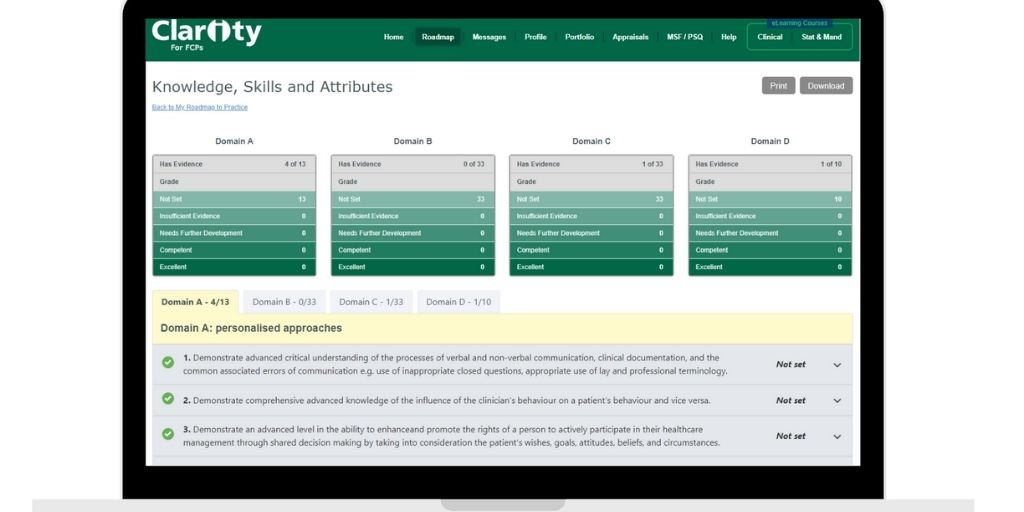Click the Clarity for FCPs logo
This screenshot has width=1024, height=512.
pos(206,34)
